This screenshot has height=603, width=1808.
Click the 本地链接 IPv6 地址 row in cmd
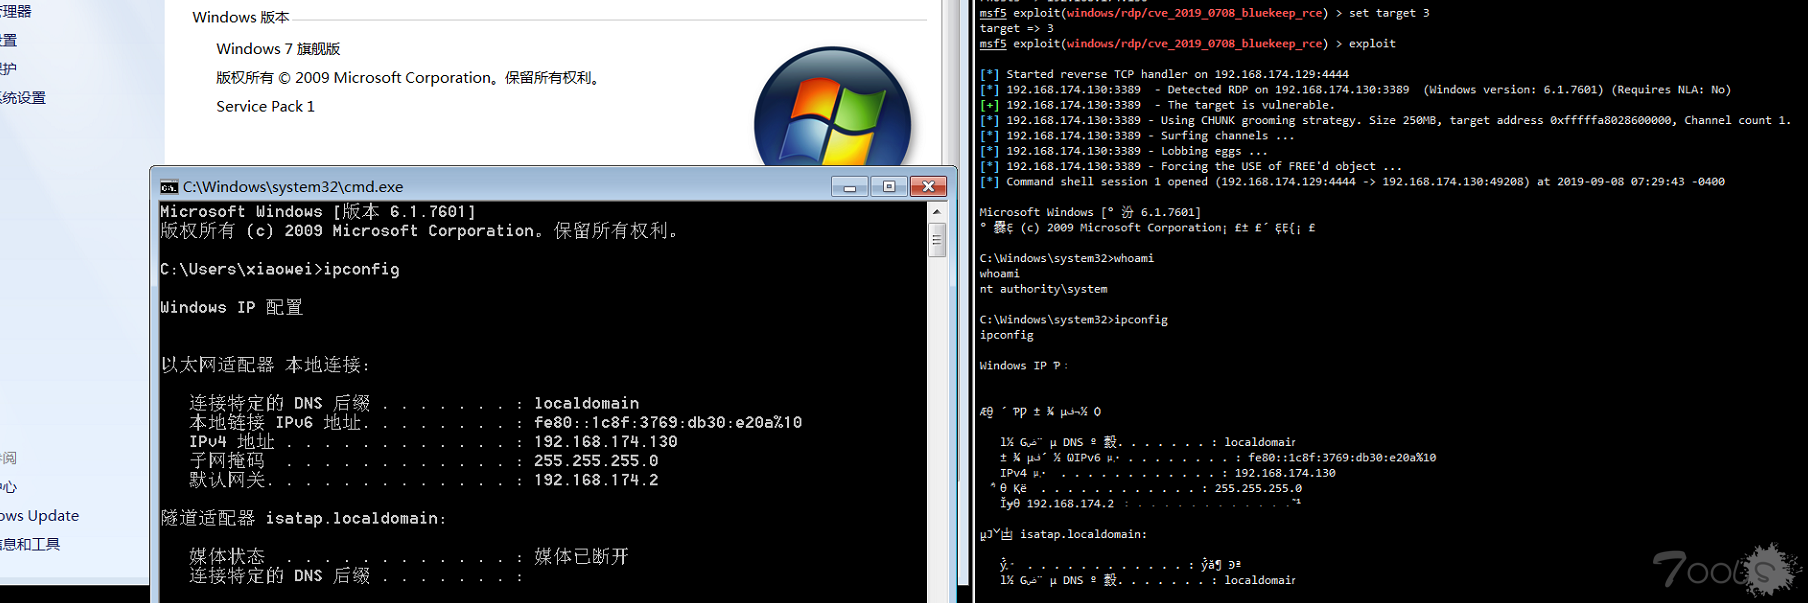(x=495, y=423)
